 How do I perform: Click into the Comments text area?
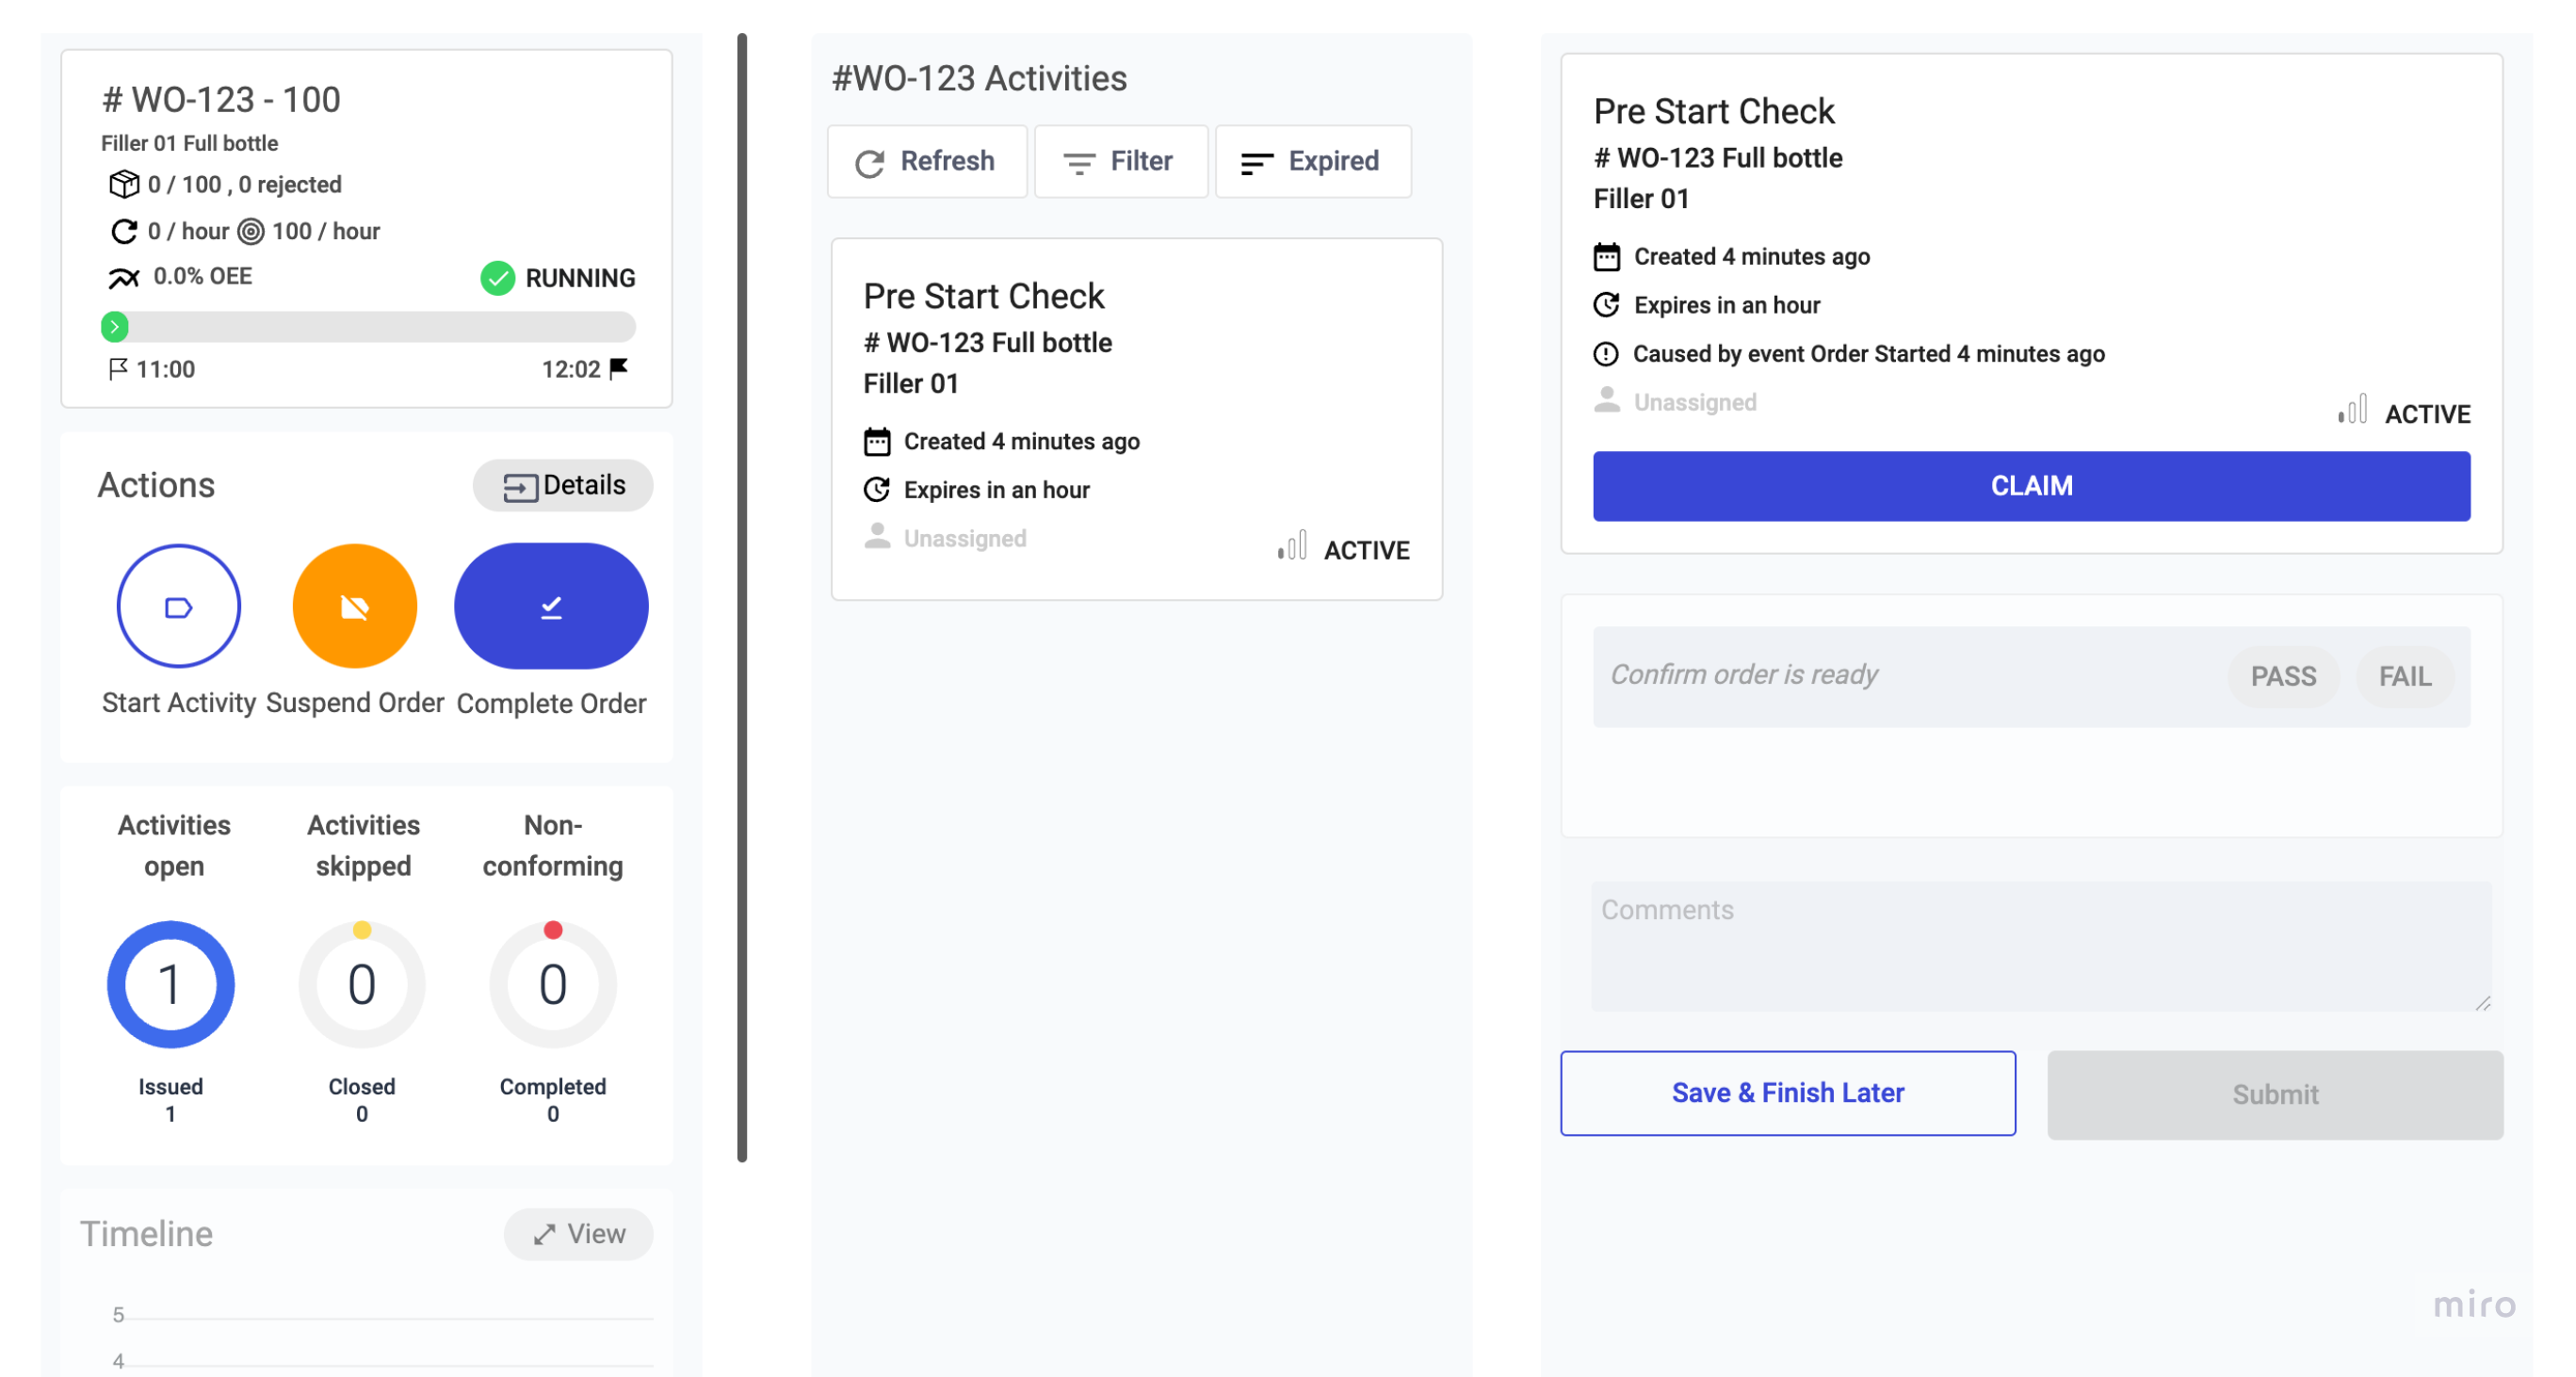[2040, 945]
